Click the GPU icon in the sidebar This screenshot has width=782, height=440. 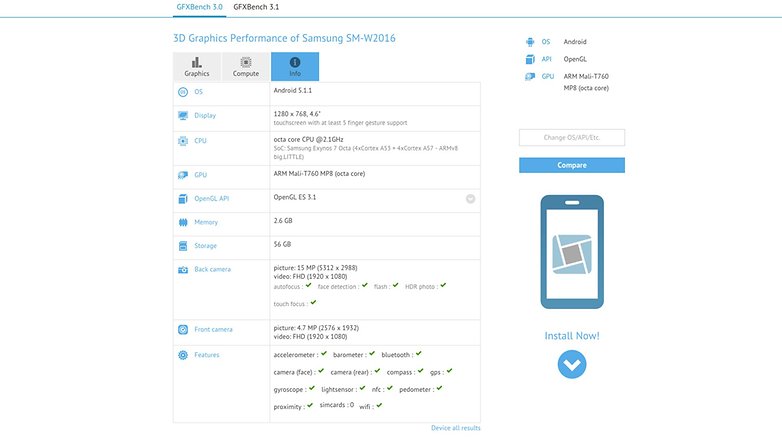coord(530,77)
